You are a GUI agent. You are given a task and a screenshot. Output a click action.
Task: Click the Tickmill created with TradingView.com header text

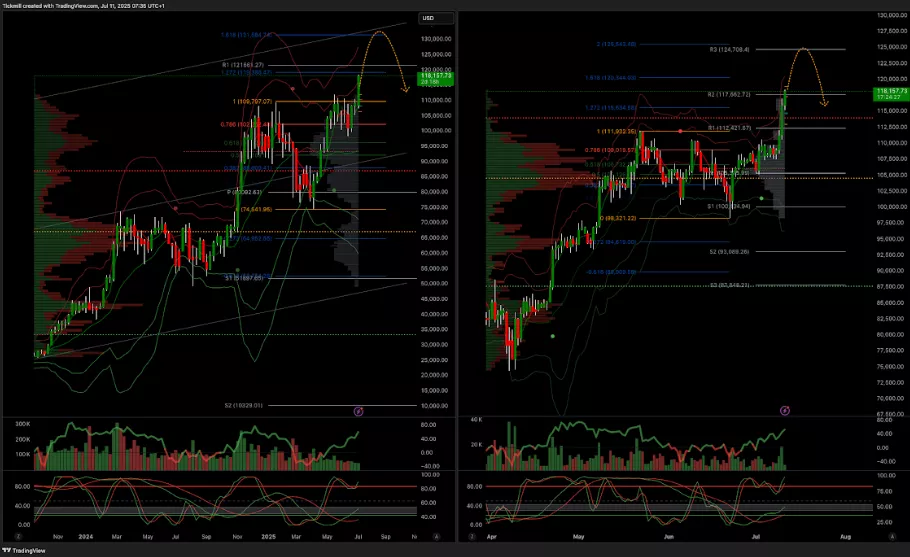click(90, 5)
